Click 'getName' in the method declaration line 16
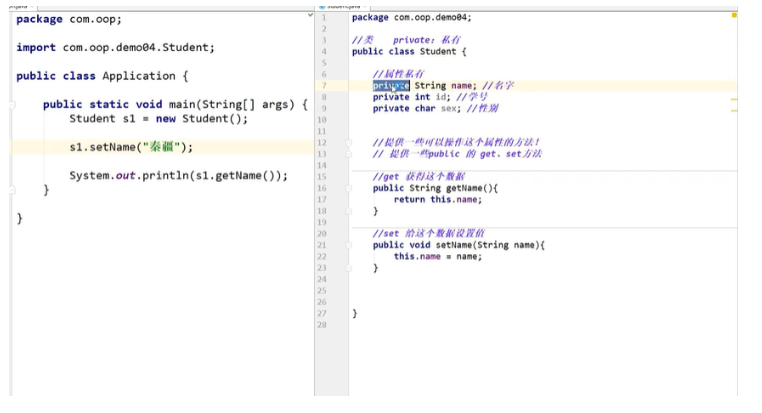Viewport: 762px width, 413px height. (x=464, y=188)
